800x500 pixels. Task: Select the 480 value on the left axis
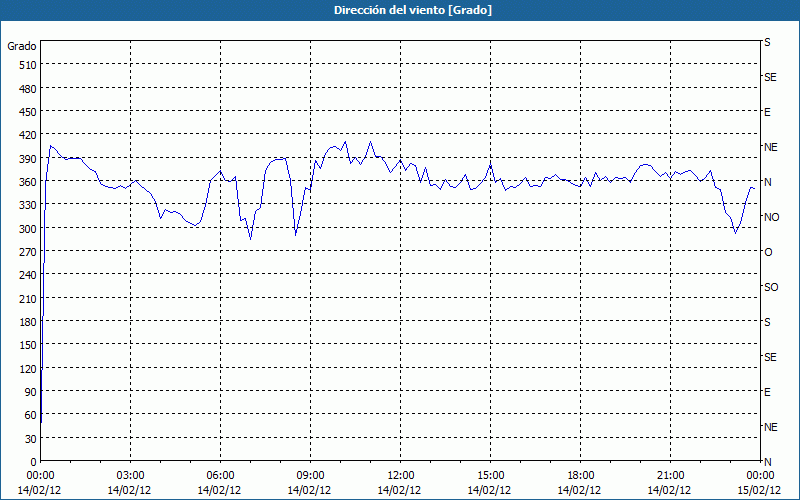pyautogui.click(x=28, y=89)
